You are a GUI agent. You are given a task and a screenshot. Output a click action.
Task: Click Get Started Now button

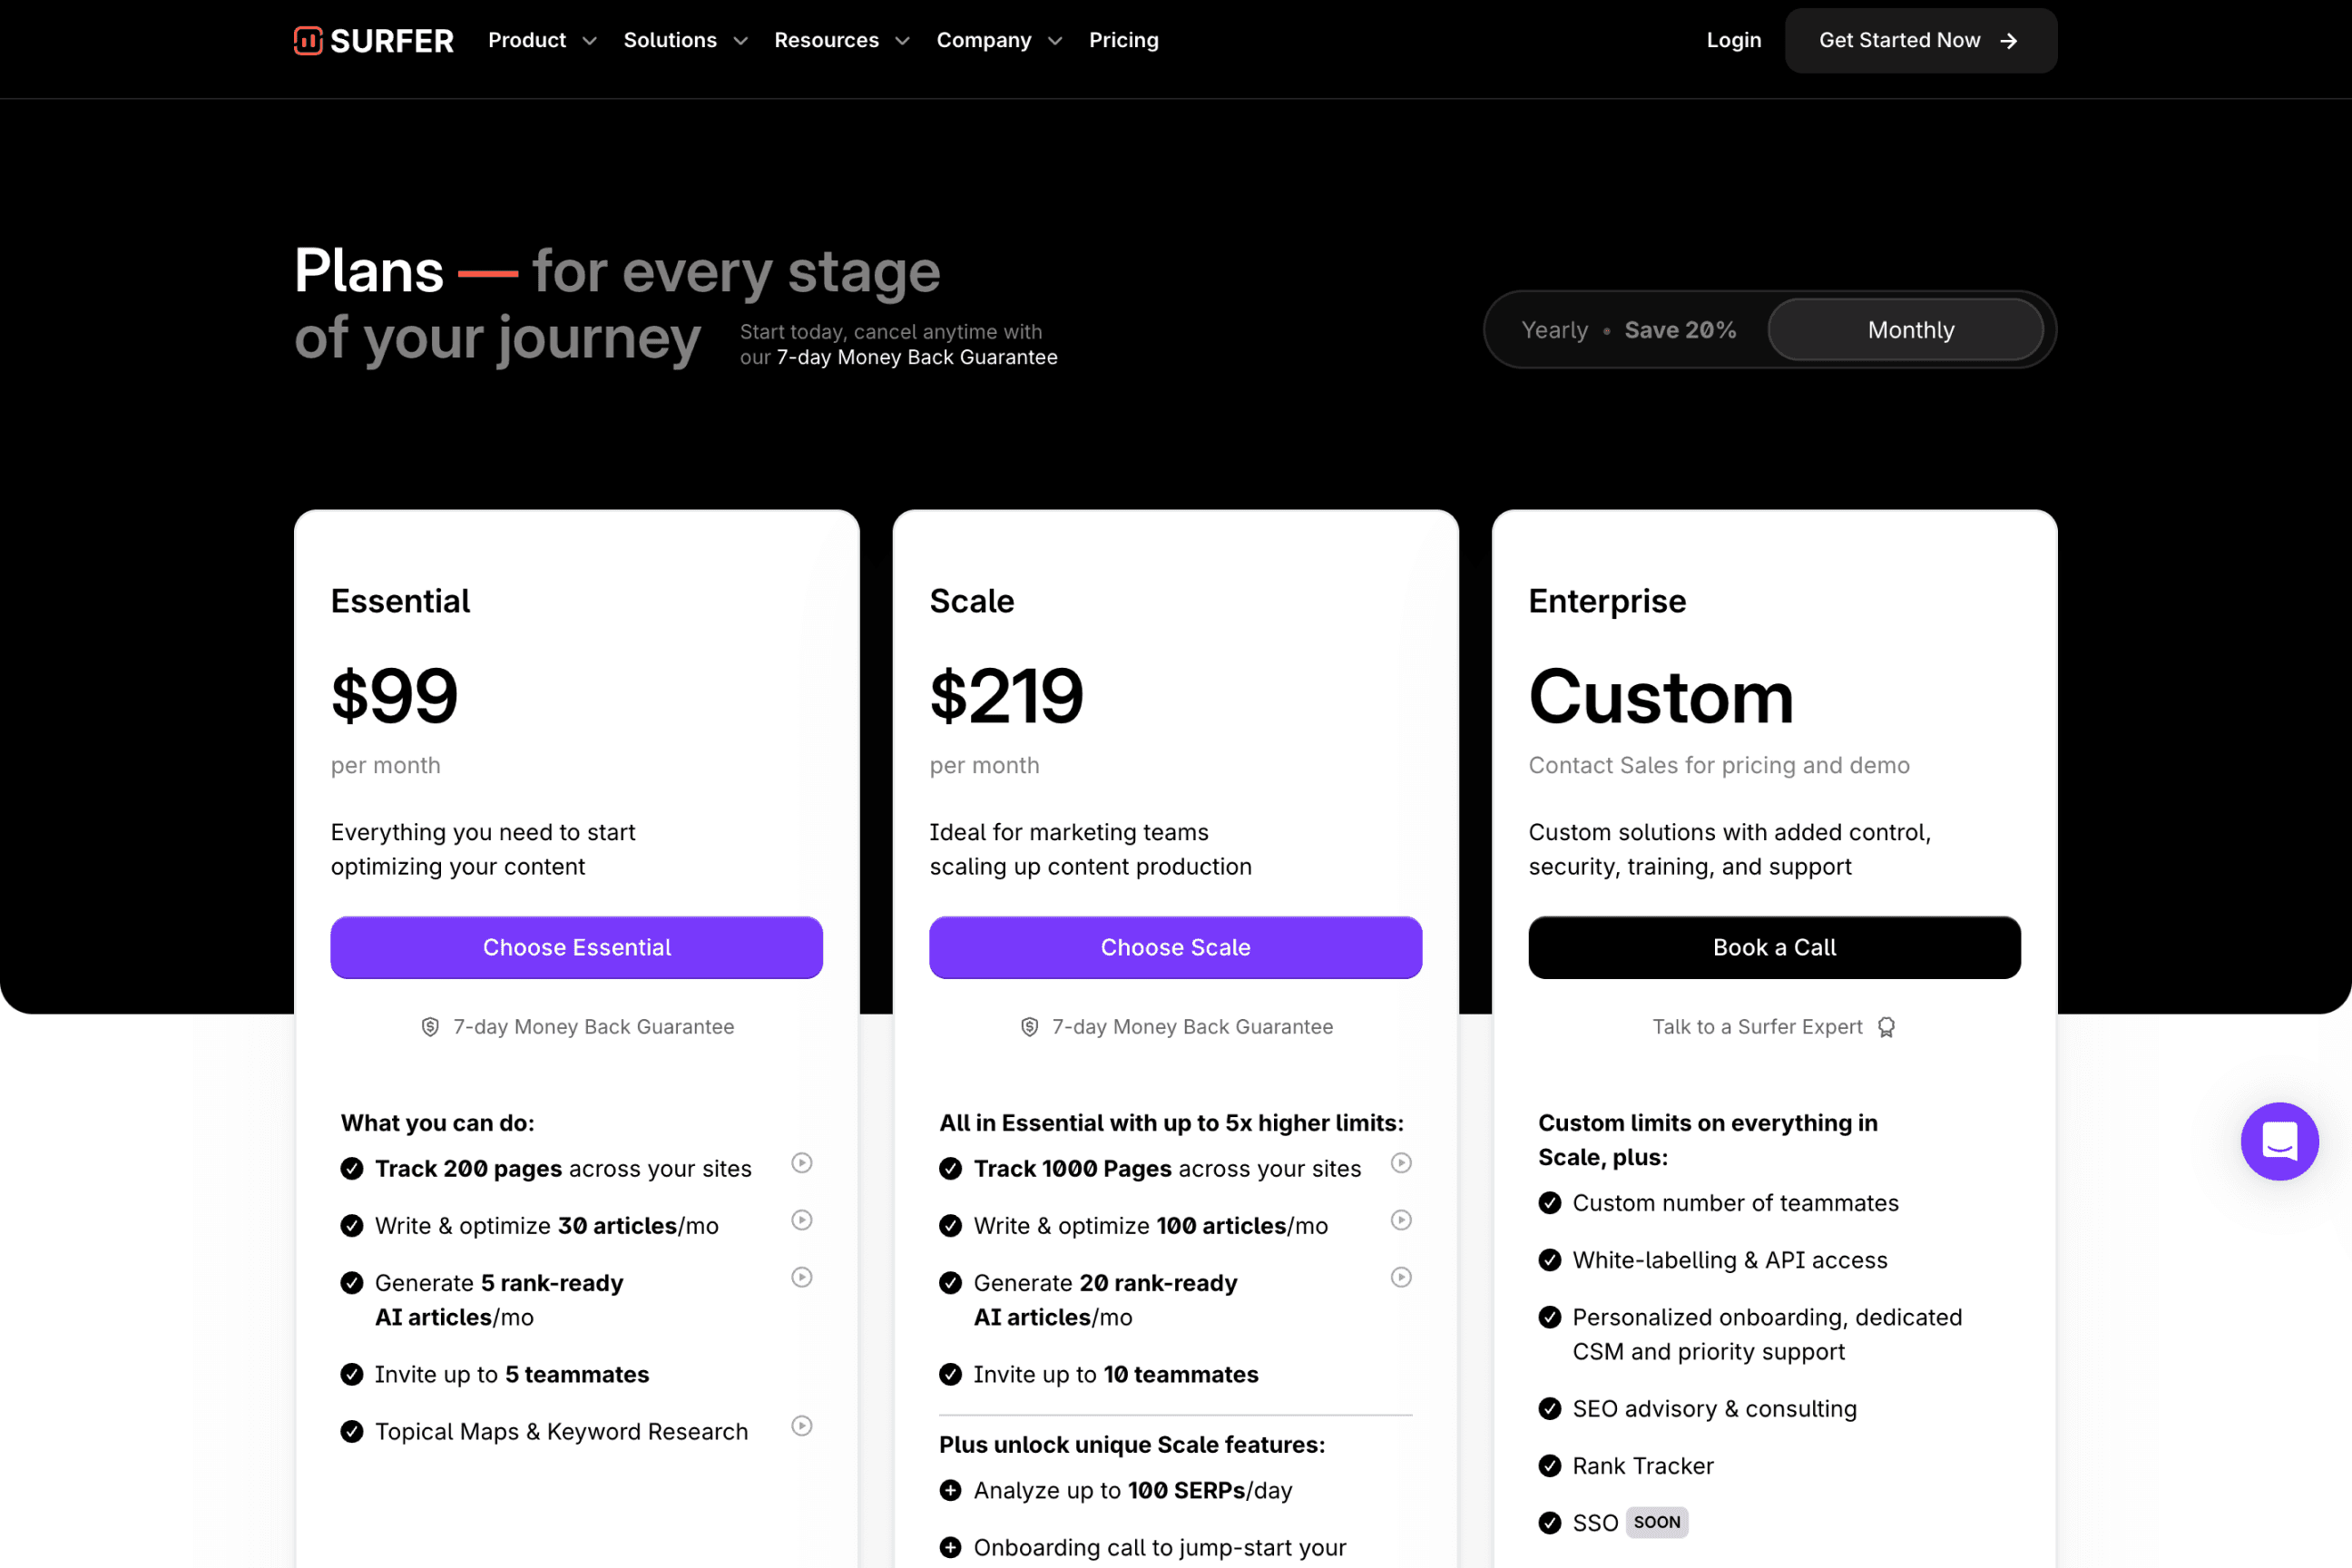coord(1920,40)
